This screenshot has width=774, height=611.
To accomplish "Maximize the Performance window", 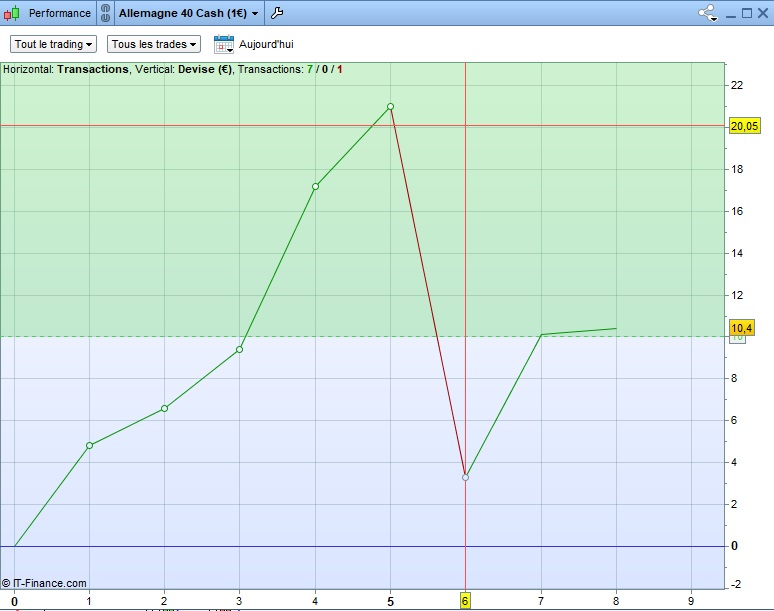I will pyautogui.click(x=747, y=13).
